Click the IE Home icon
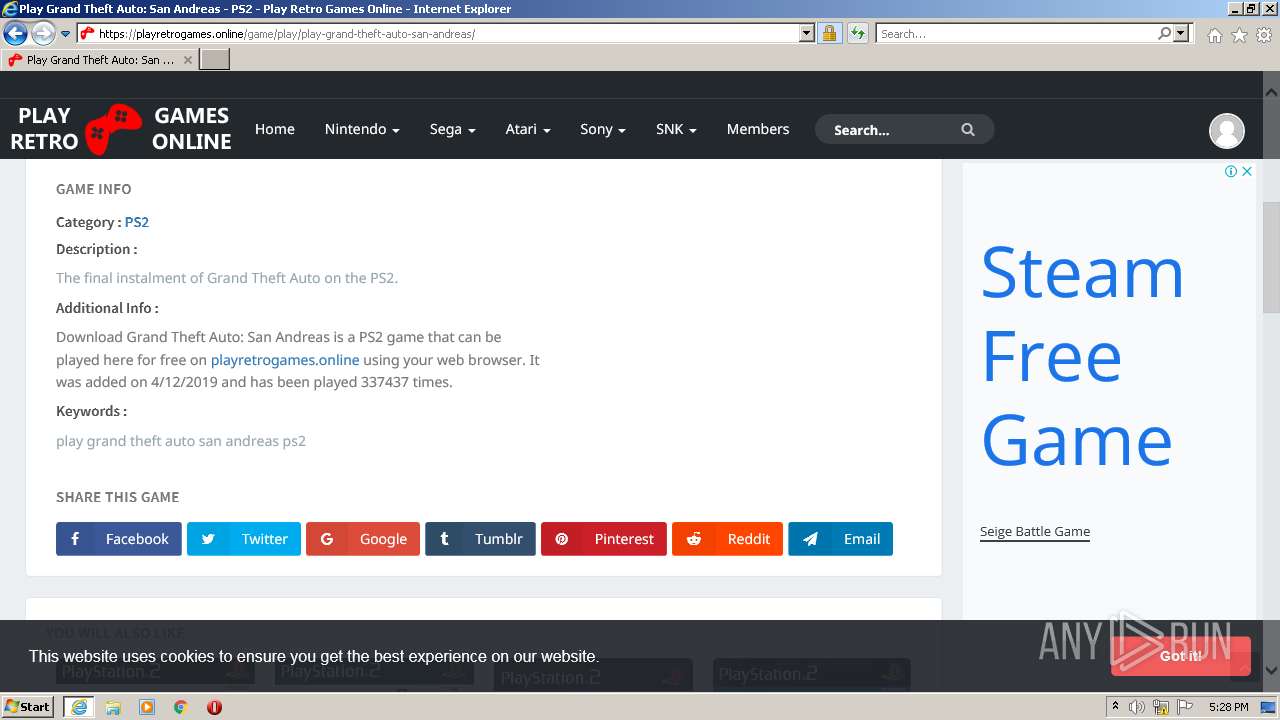Viewport: 1280px width, 720px height. [x=1214, y=35]
